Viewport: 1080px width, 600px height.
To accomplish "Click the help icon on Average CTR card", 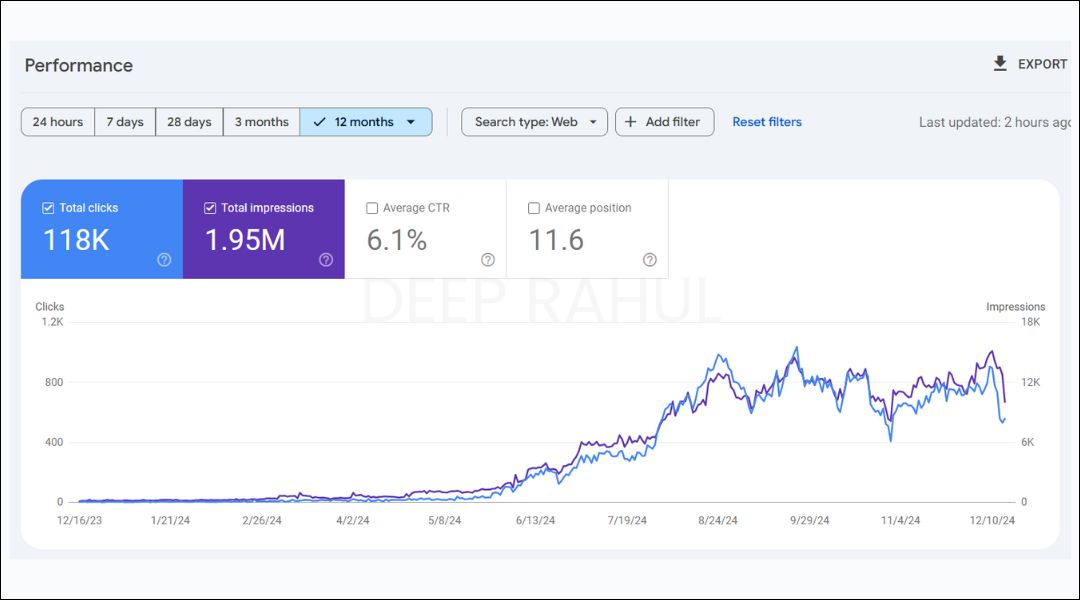I will pos(487,259).
